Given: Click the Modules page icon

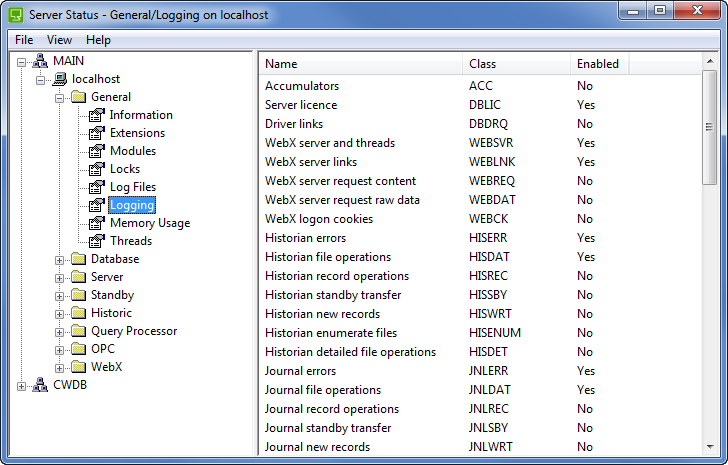Looking at the screenshot, I should tap(97, 151).
